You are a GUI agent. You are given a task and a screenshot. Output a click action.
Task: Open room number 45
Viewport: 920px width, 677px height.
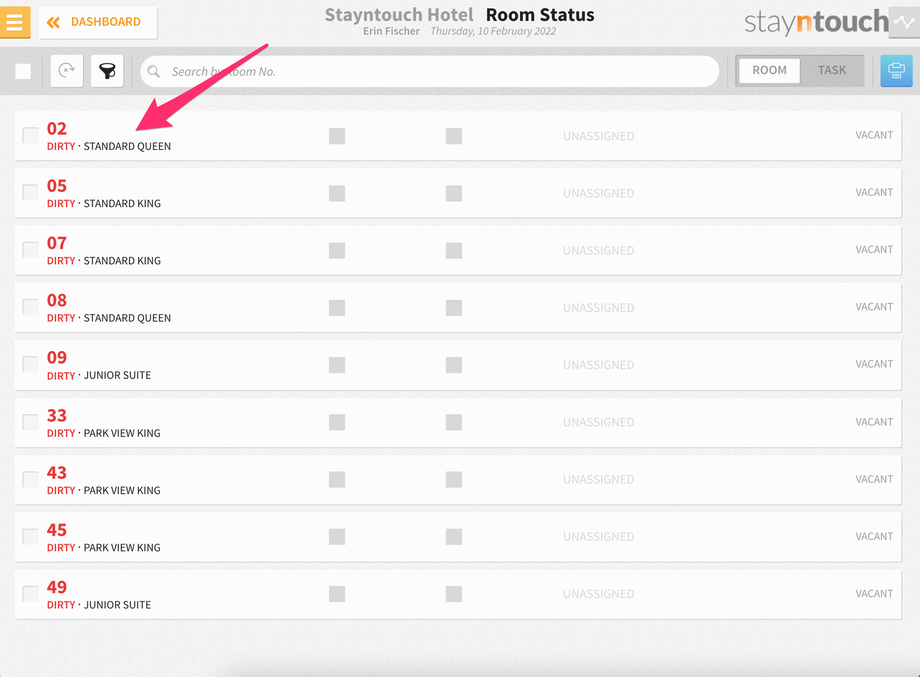[57, 530]
